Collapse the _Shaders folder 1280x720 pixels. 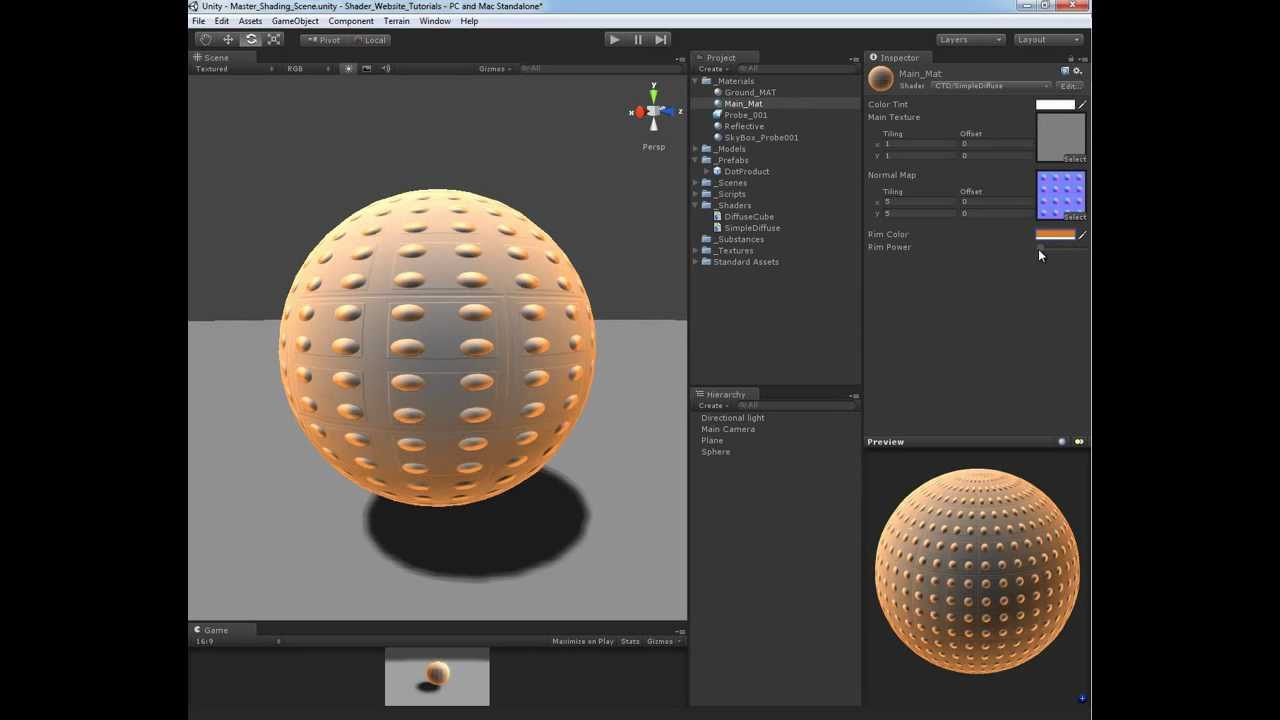point(695,205)
